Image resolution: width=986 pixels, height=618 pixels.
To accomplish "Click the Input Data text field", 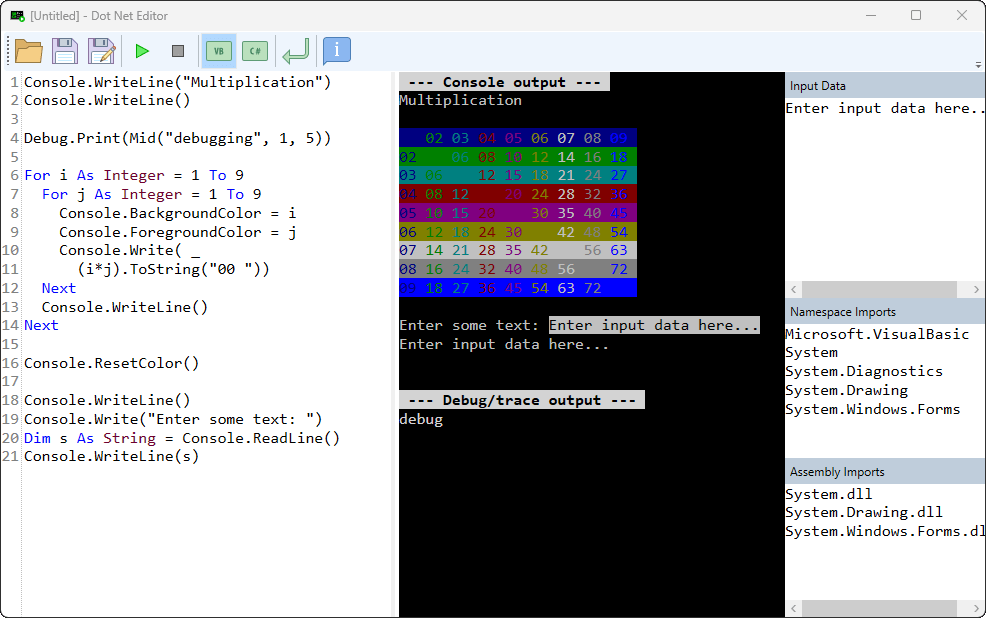I will click(885, 190).
